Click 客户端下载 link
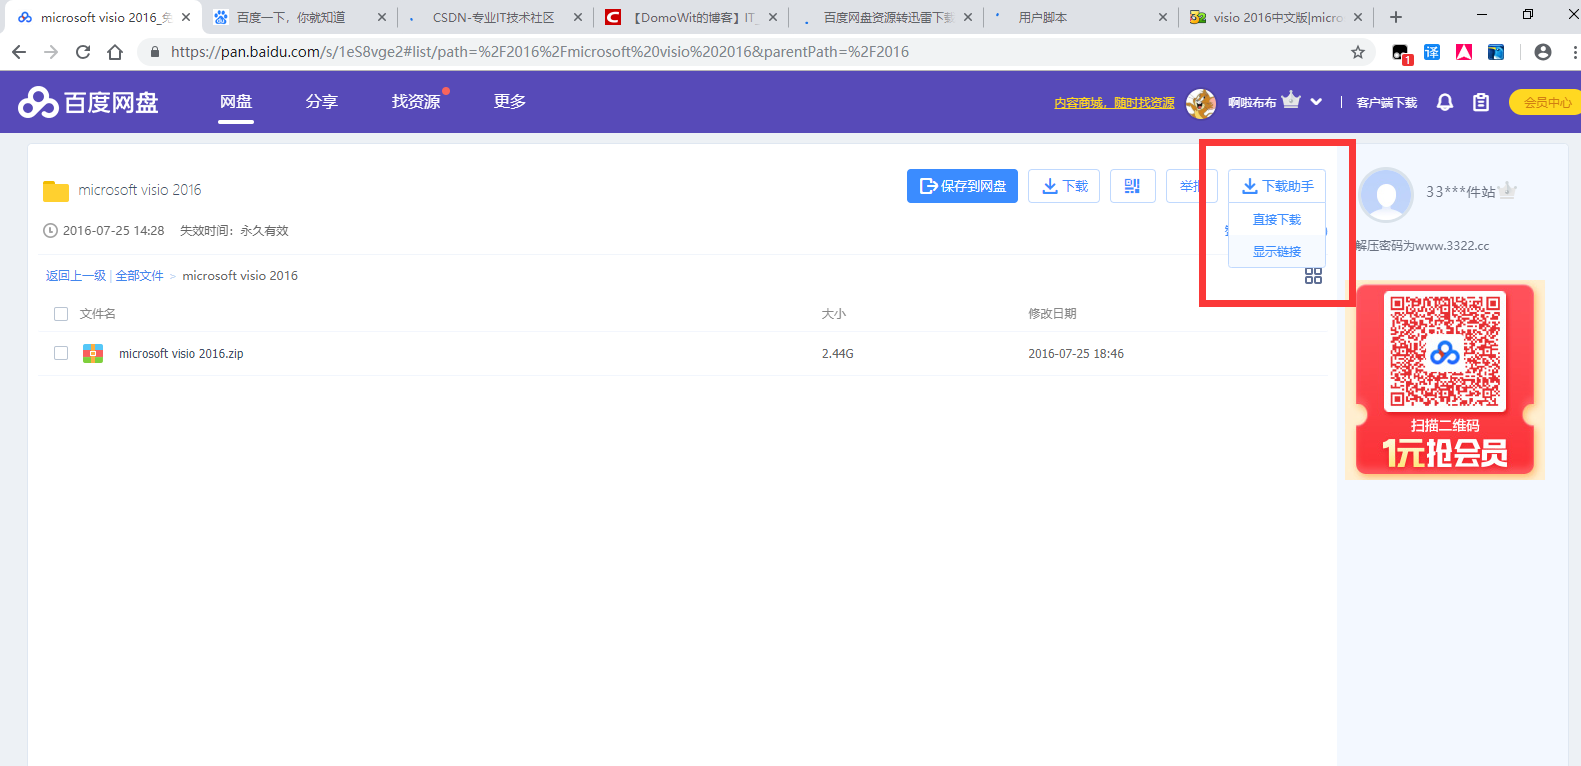 click(x=1386, y=102)
